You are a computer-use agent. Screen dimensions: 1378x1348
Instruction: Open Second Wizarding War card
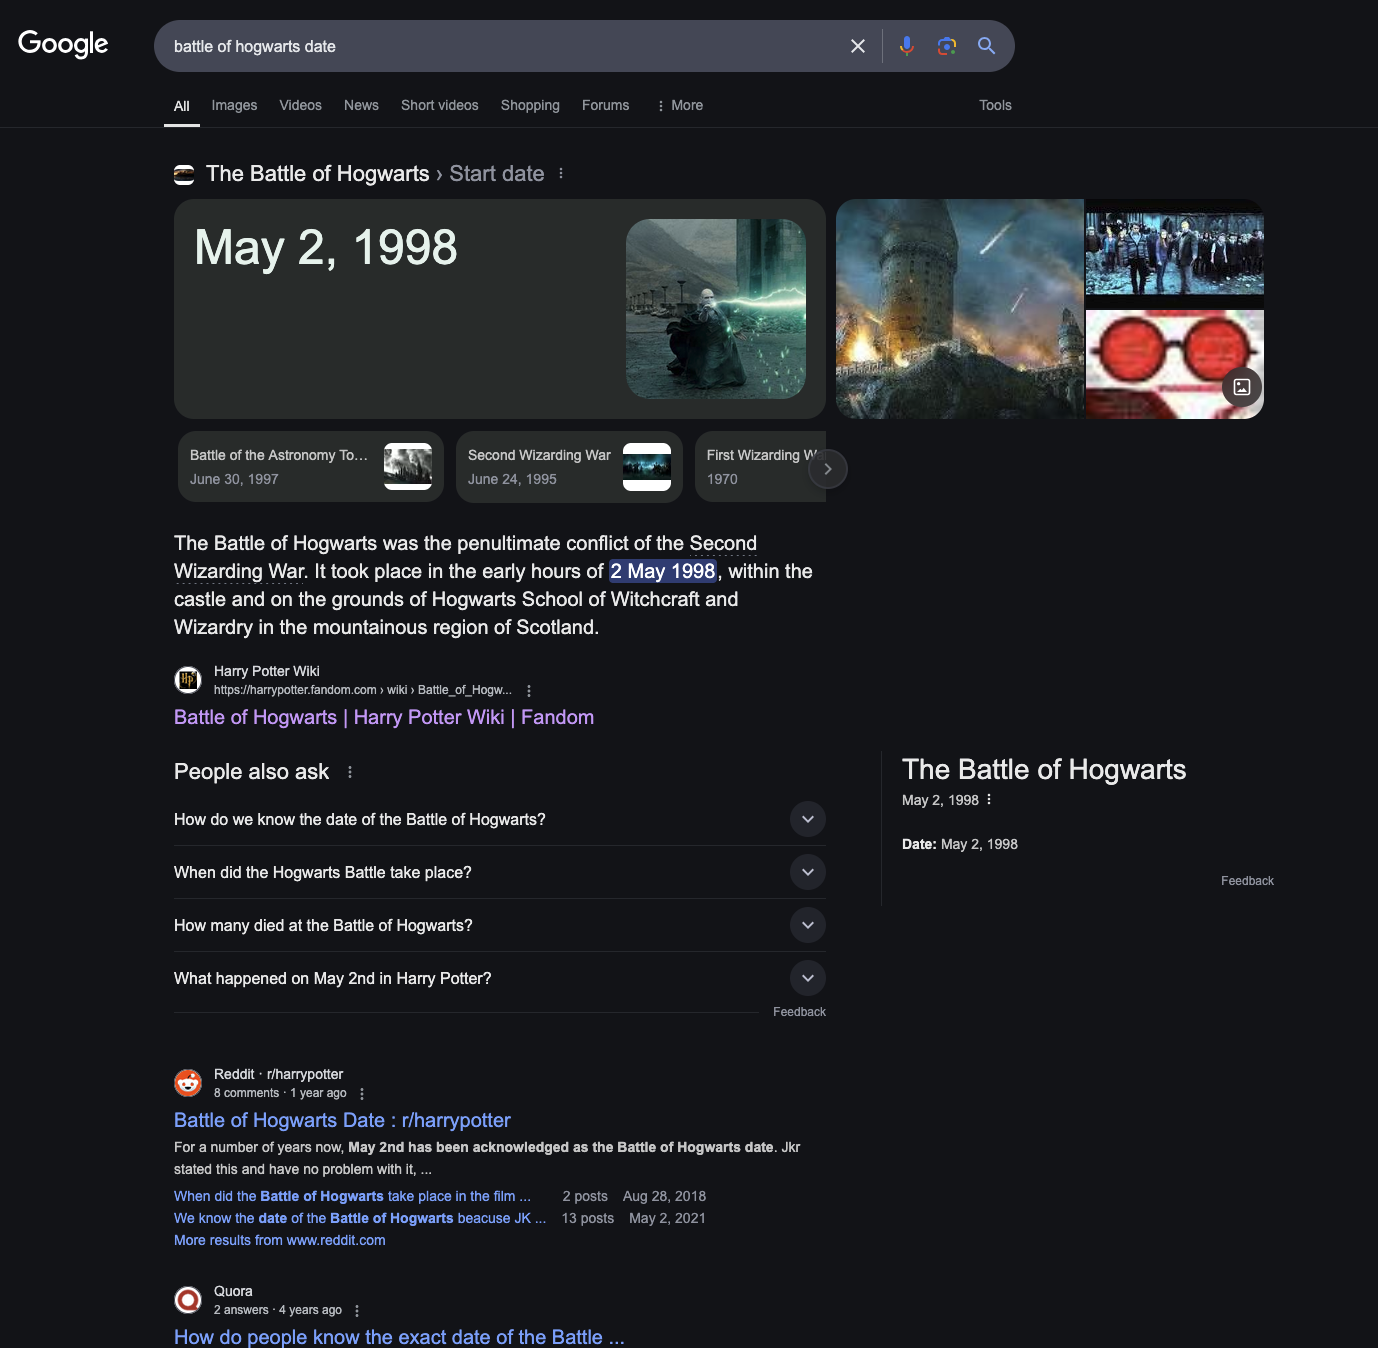click(x=569, y=467)
